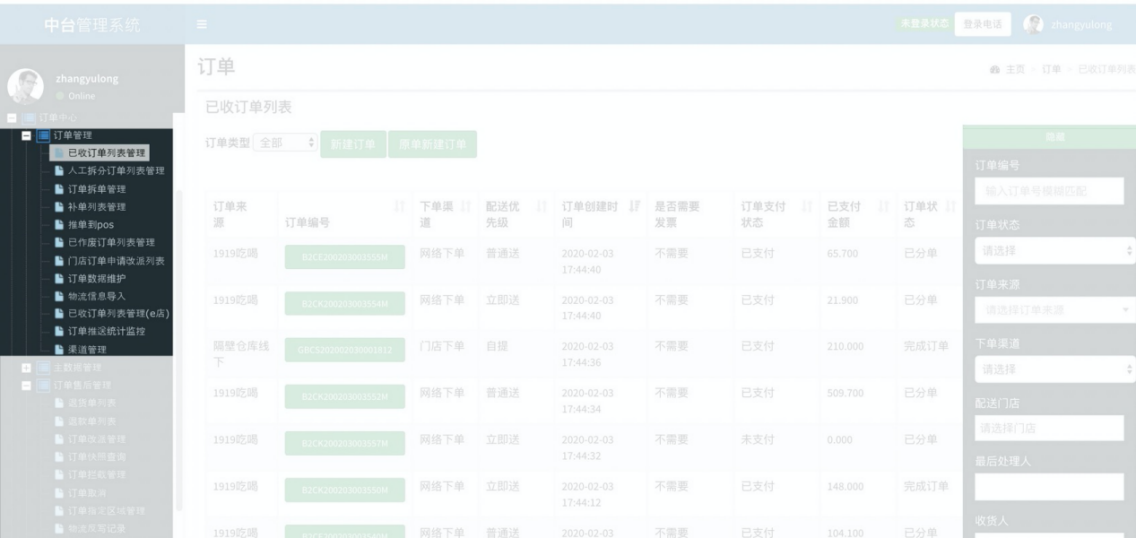Open the 订单来源 dropdown
Viewport: 1136px width, 538px height.
1055,310
